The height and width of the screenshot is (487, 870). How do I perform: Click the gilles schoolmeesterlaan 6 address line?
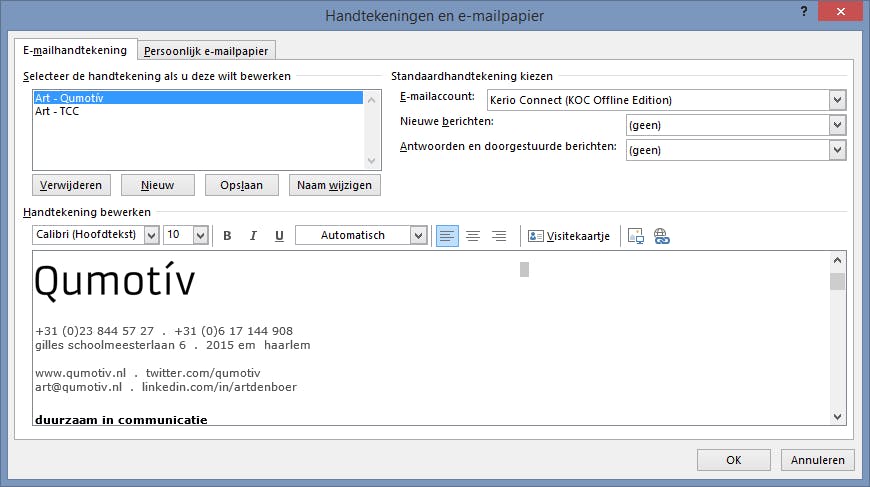click(110, 345)
